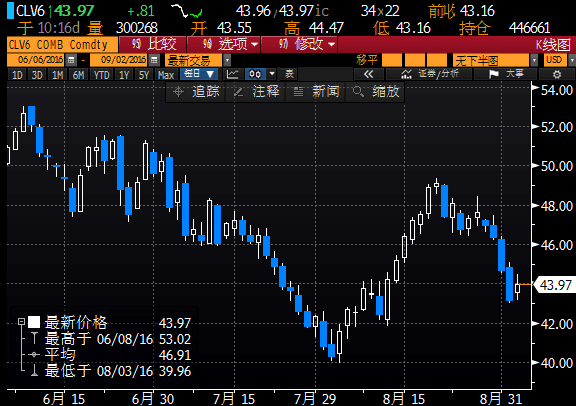Open the 缩放 zoom magnifier tool

tap(375, 92)
